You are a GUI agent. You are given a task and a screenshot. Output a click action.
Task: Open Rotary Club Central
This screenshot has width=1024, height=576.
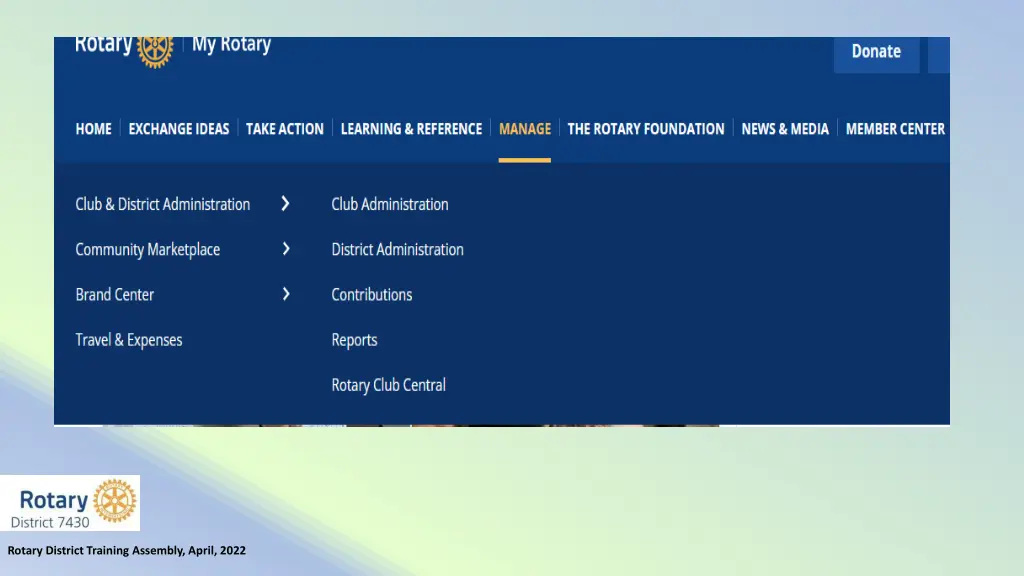(x=389, y=385)
